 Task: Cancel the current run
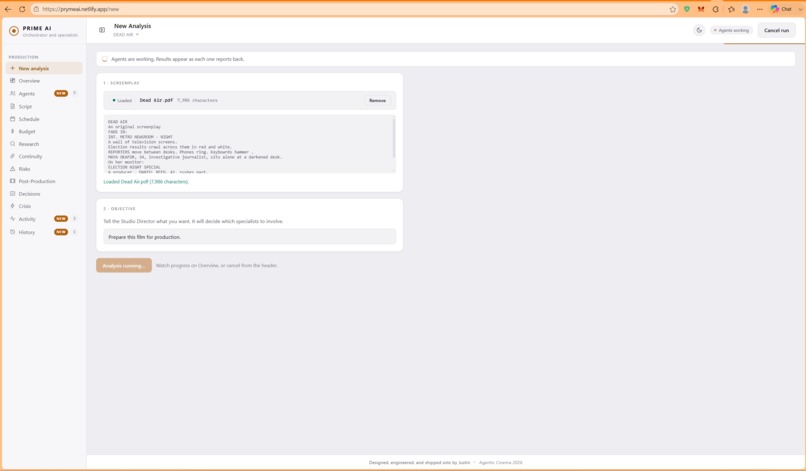pyautogui.click(x=776, y=30)
